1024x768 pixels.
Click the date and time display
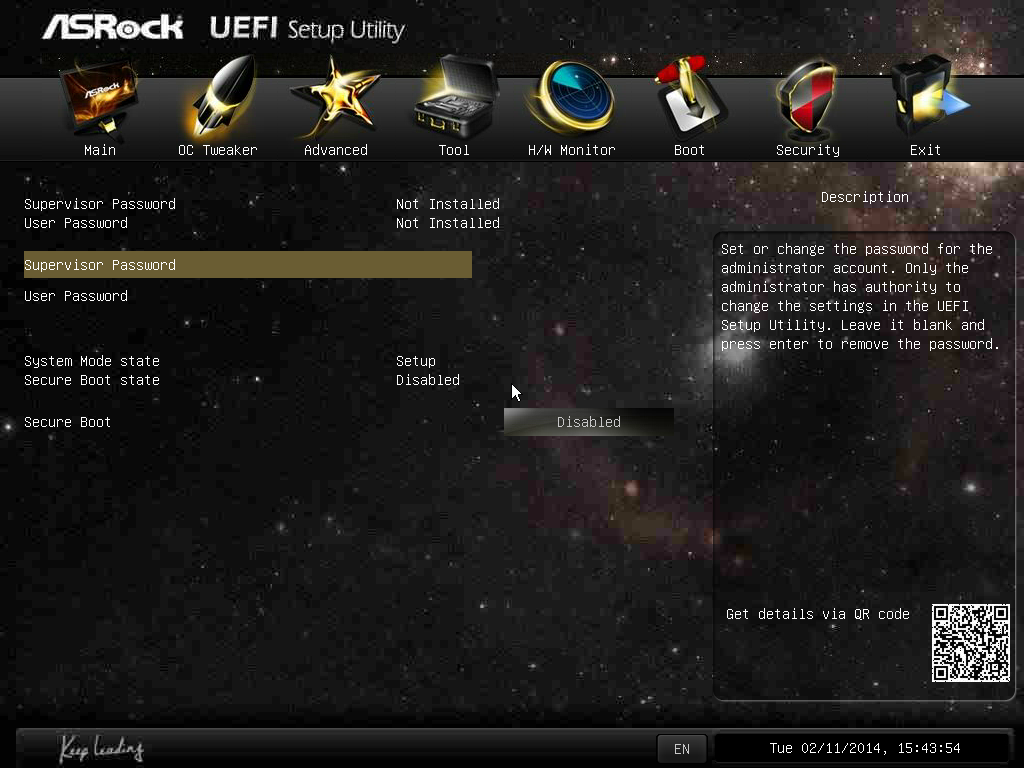click(864, 748)
